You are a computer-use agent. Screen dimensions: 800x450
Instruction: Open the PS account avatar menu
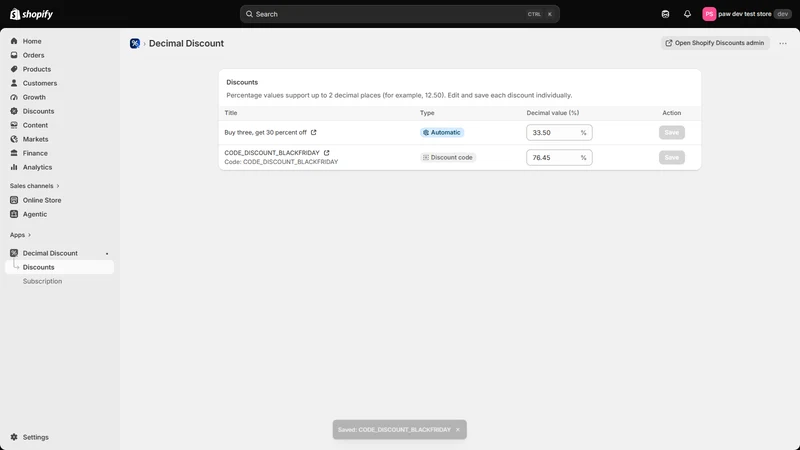pyautogui.click(x=709, y=14)
